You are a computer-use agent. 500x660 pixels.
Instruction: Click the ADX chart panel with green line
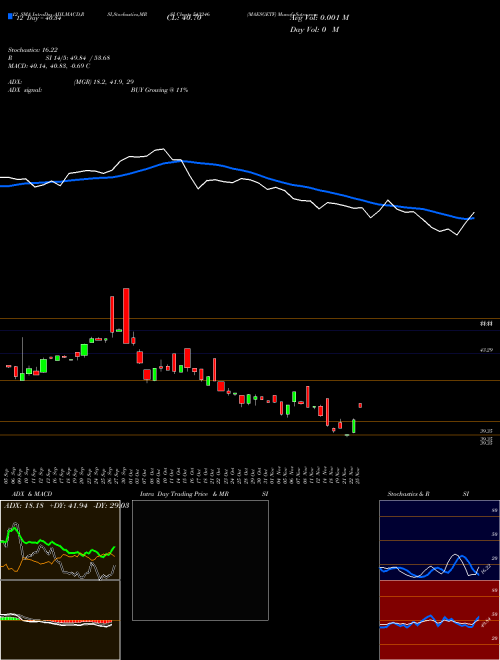pos(60,540)
